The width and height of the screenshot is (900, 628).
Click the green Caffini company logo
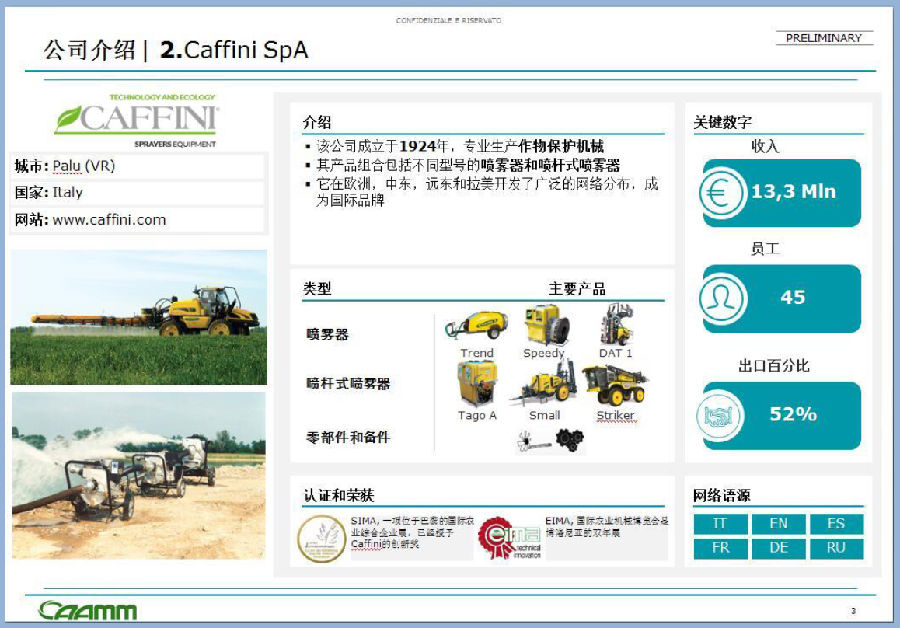[137, 119]
